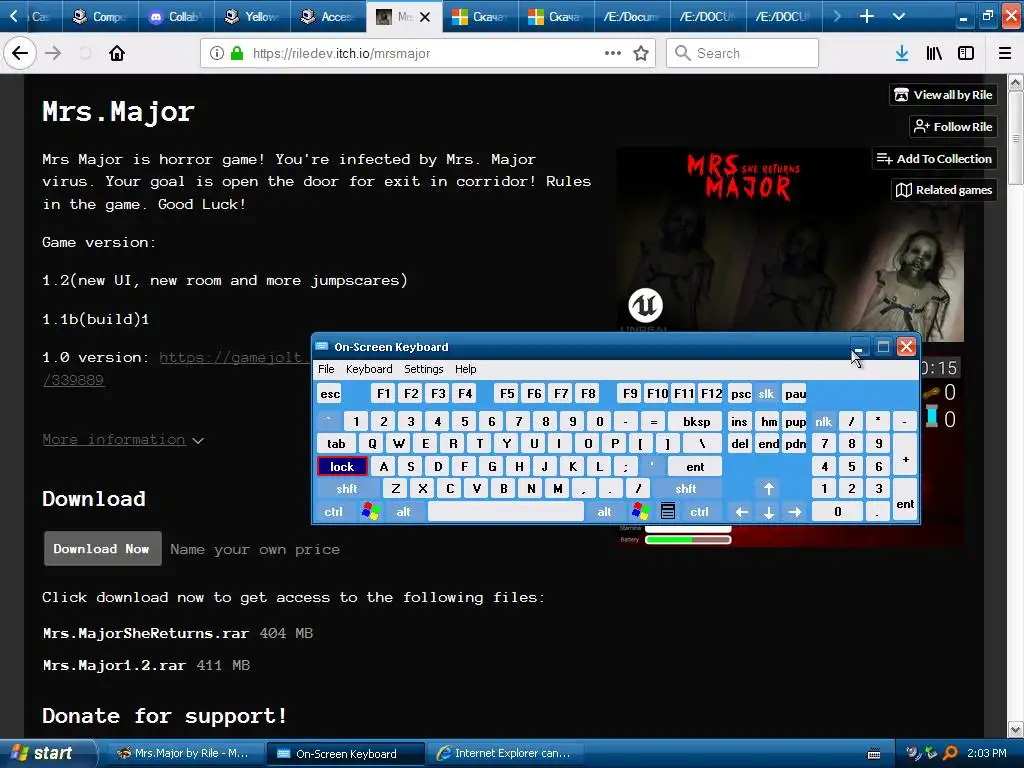Open the list all tabs dropdown arrow

pos(899,16)
